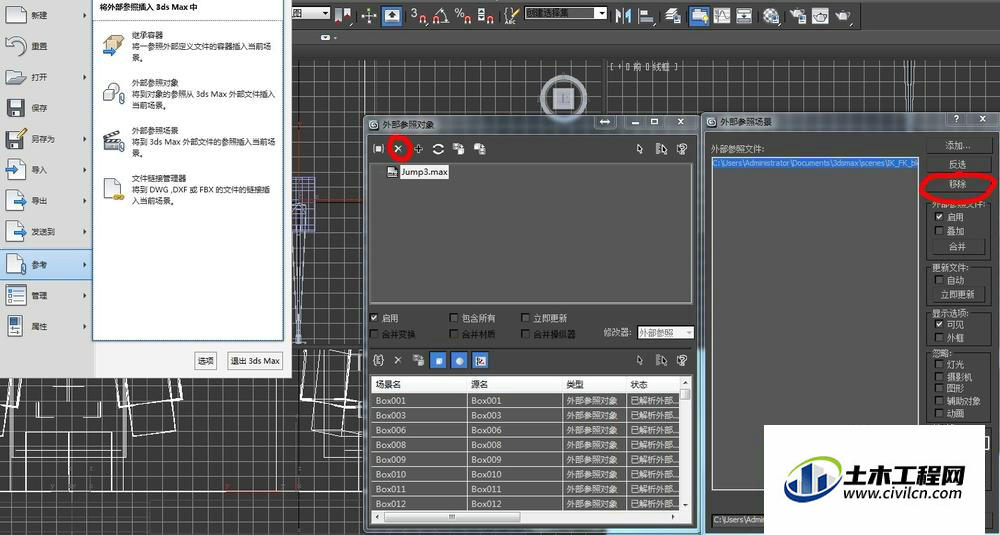Expand the 导入 submenu arrow
Screen dimensions: 1000x535
point(84,170)
